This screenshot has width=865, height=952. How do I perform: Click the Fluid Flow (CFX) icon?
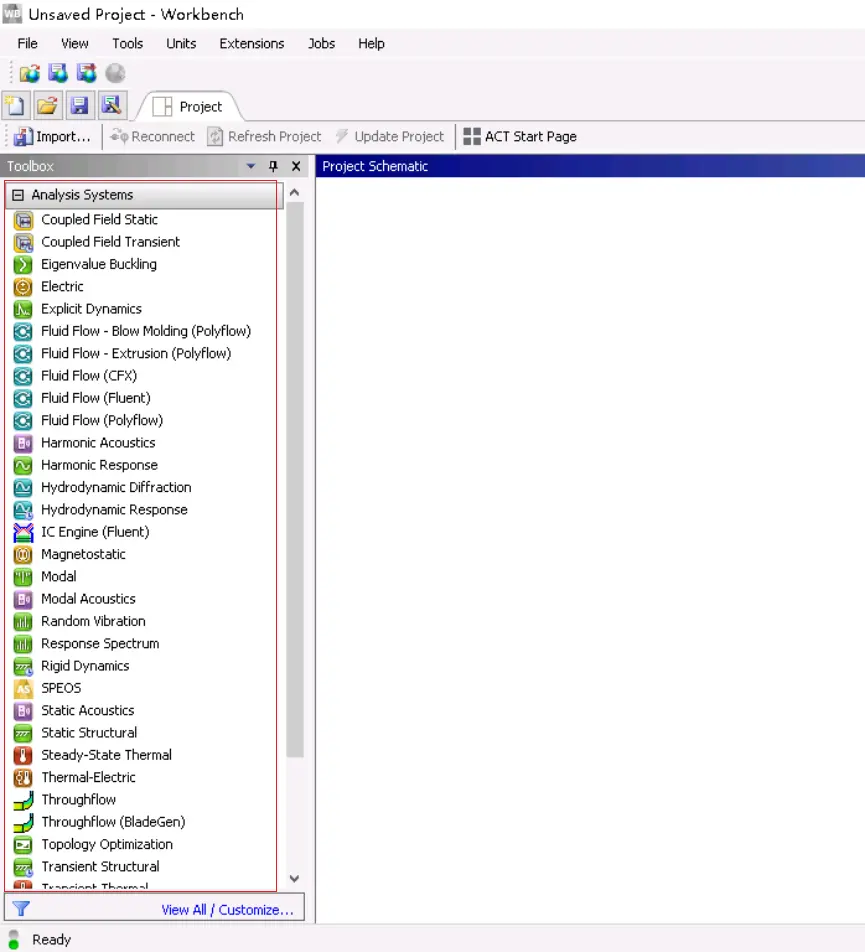click(x=23, y=376)
